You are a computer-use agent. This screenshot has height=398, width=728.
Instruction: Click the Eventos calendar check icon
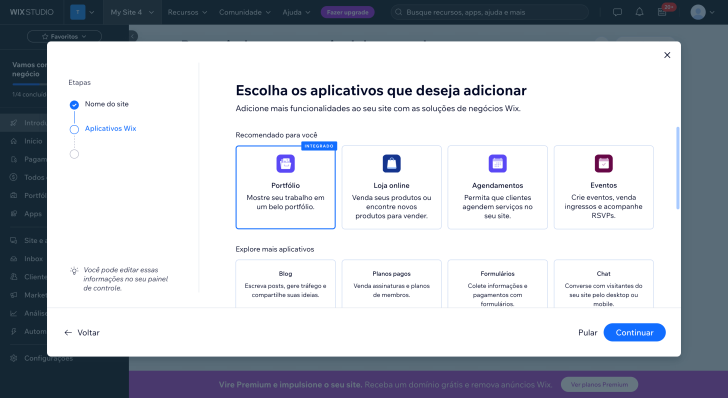(x=604, y=163)
